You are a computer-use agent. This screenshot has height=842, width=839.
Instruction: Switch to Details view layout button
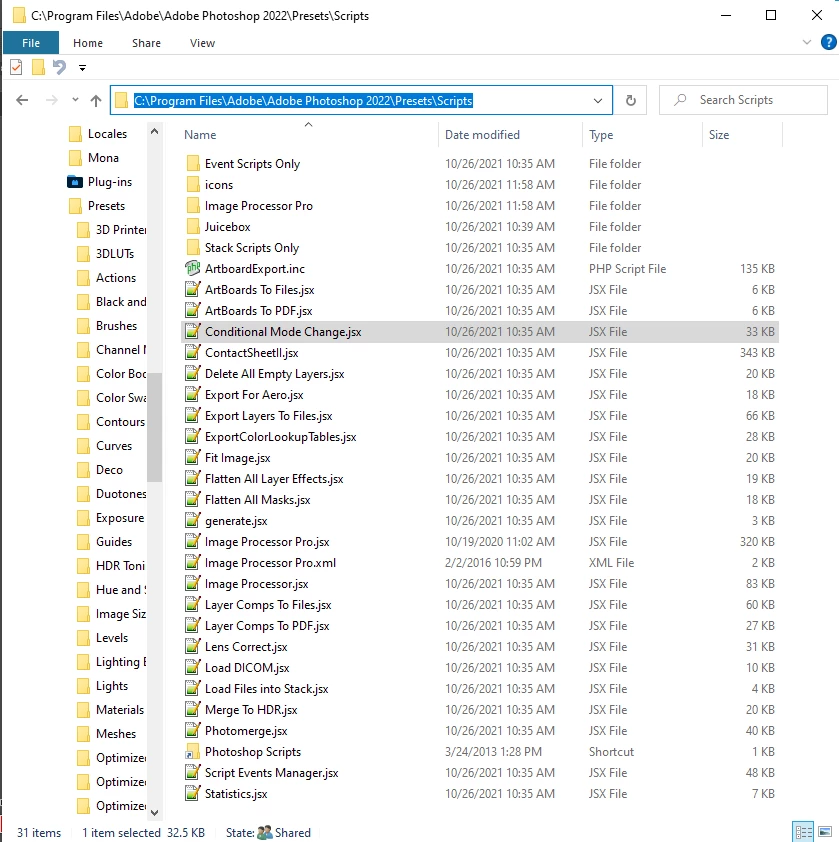pyautogui.click(x=804, y=832)
